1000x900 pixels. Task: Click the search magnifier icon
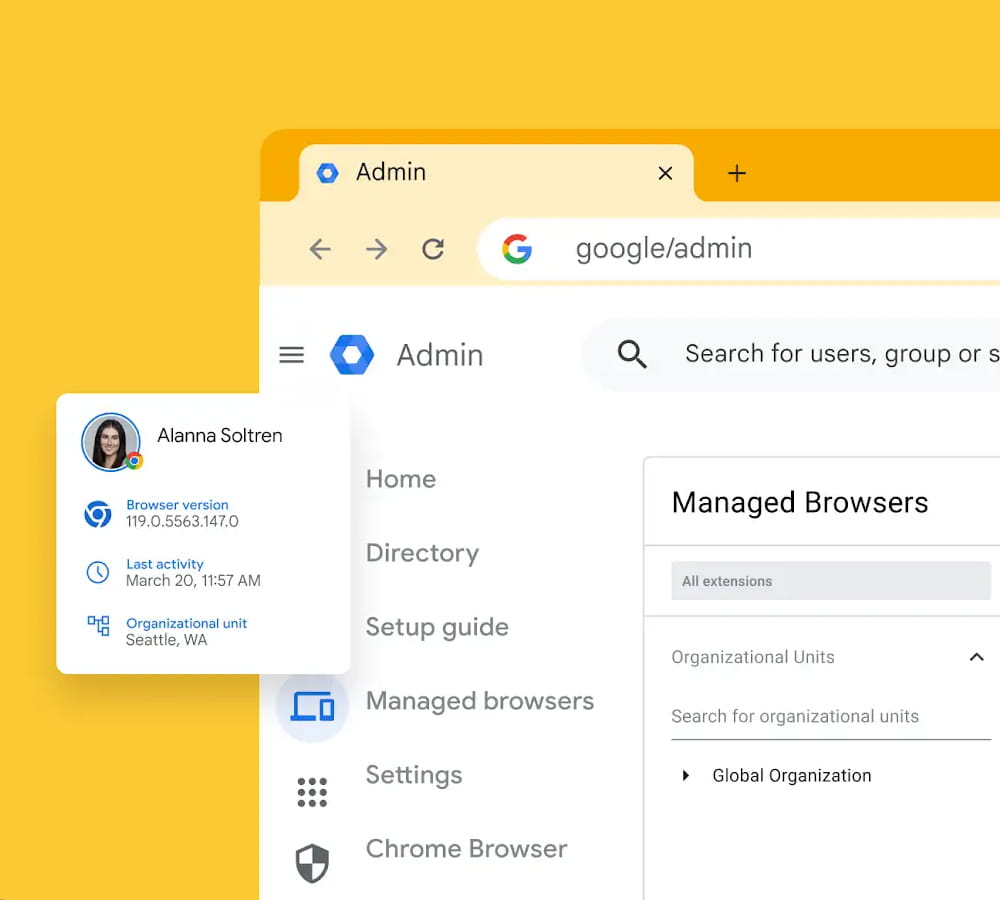(632, 354)
